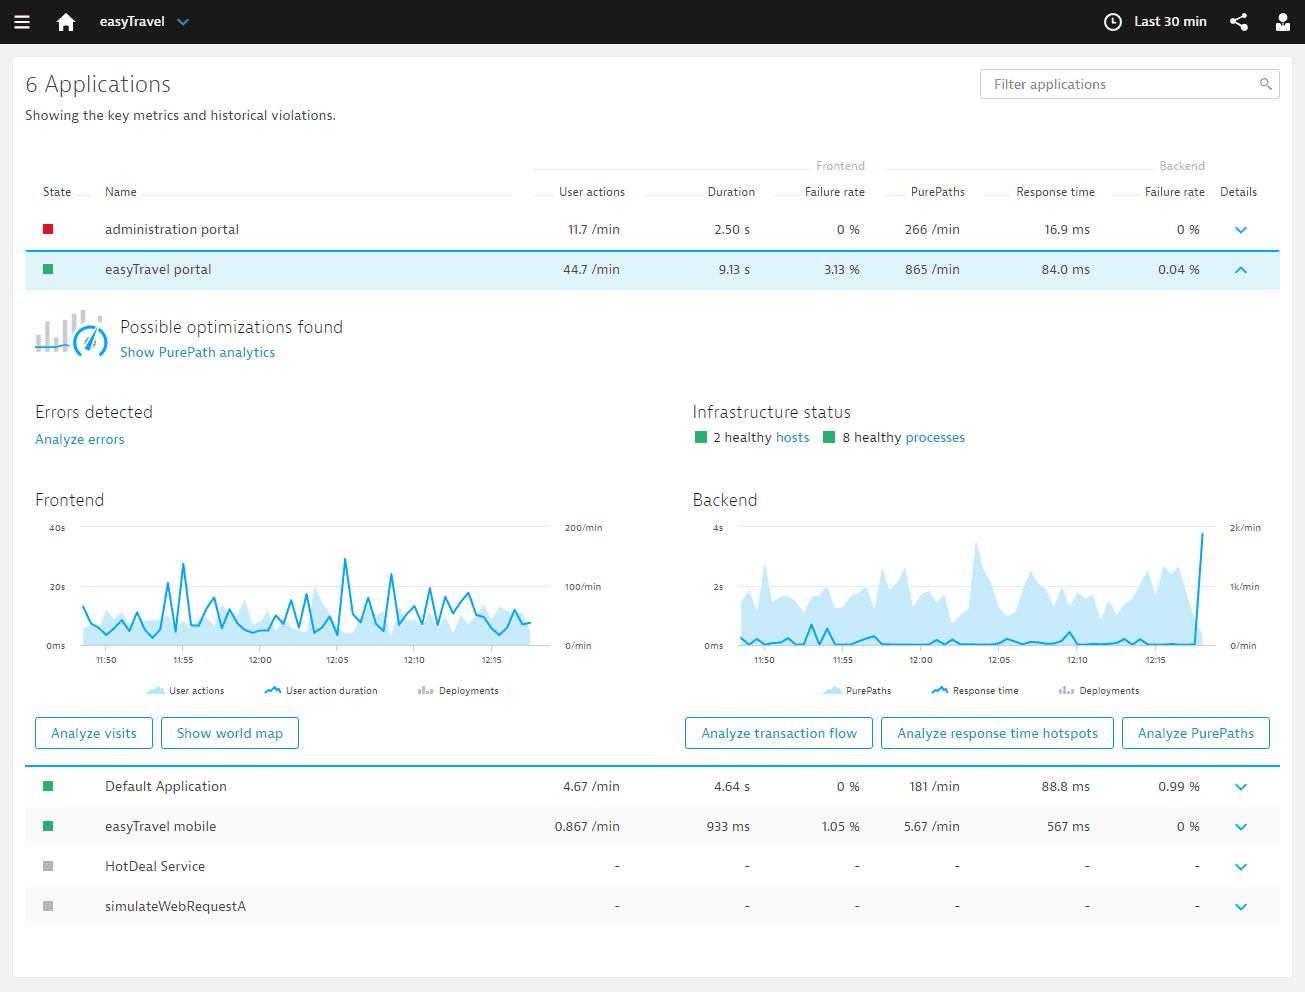Open the easyTravel environment dropdown
The image size is (1305, 992).
click(x=144, y=22)
